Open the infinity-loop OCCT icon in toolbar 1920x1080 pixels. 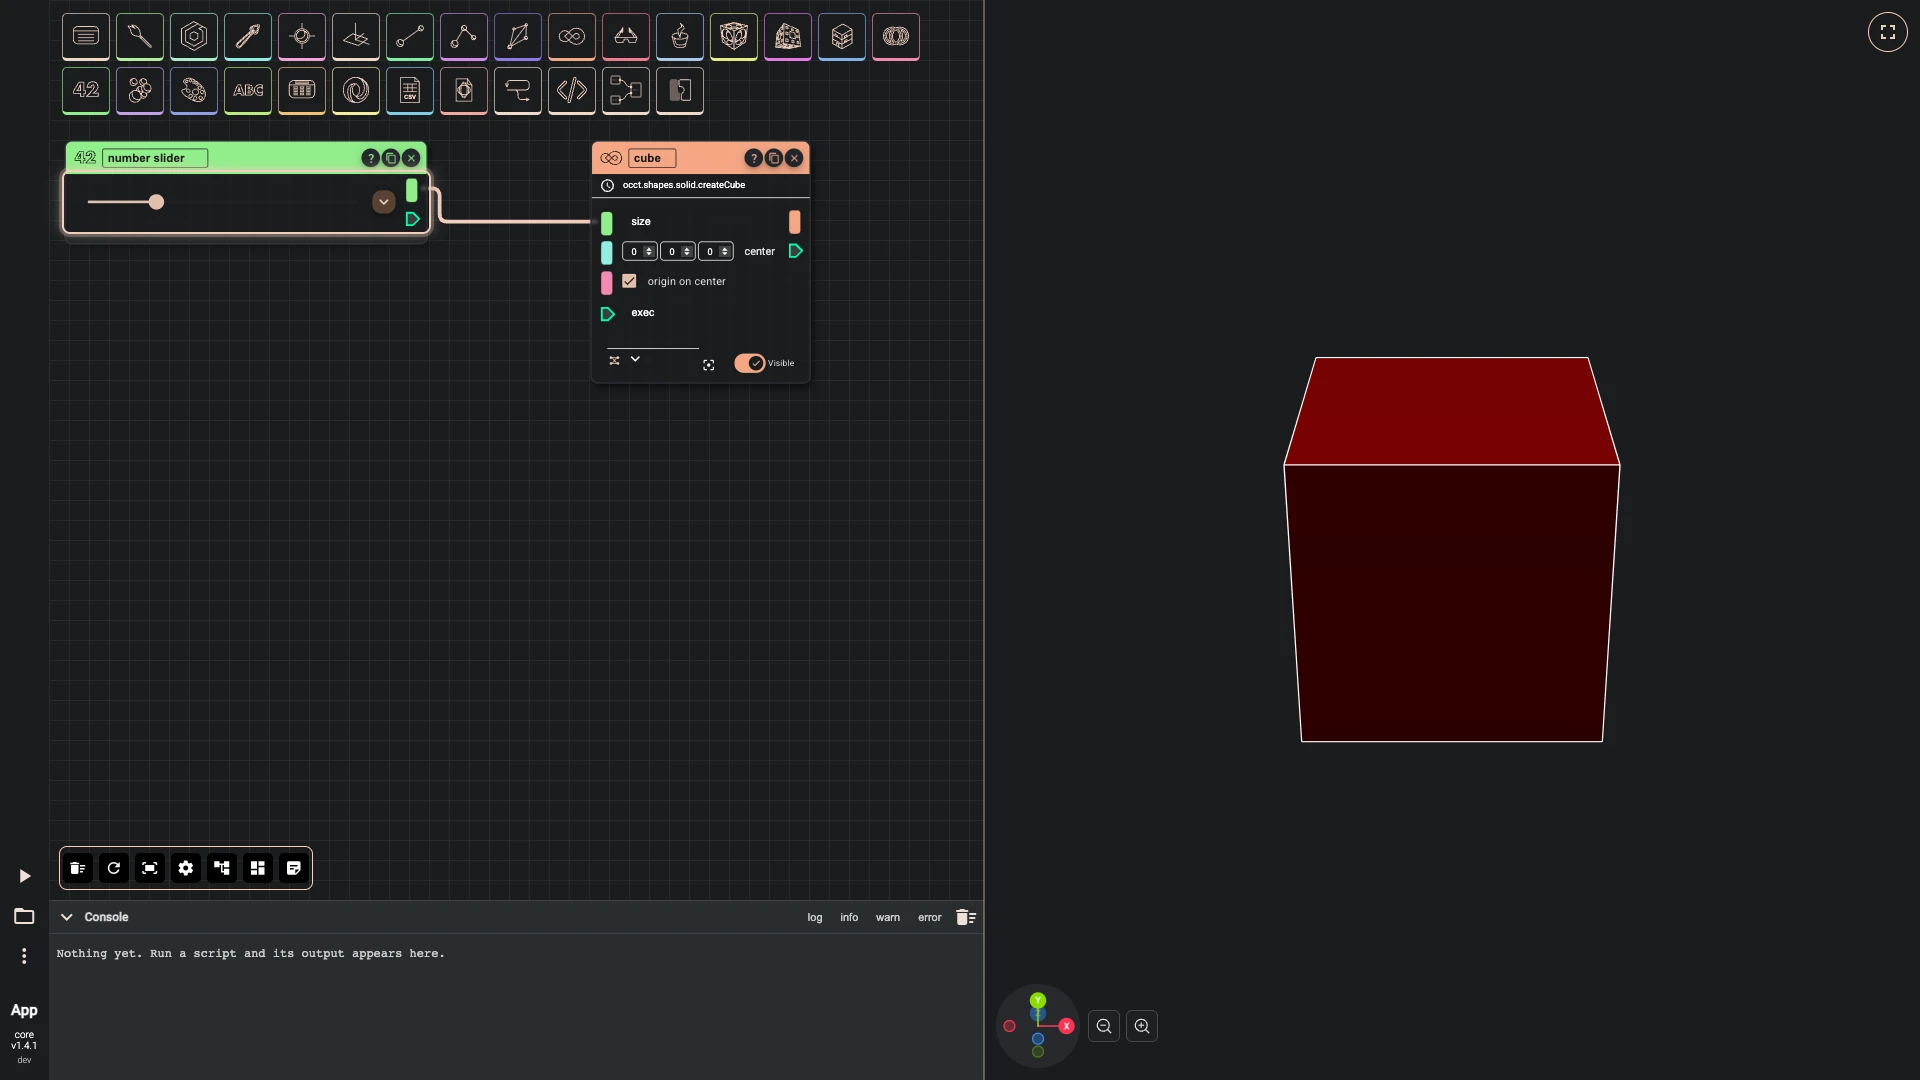click(572, 37)
